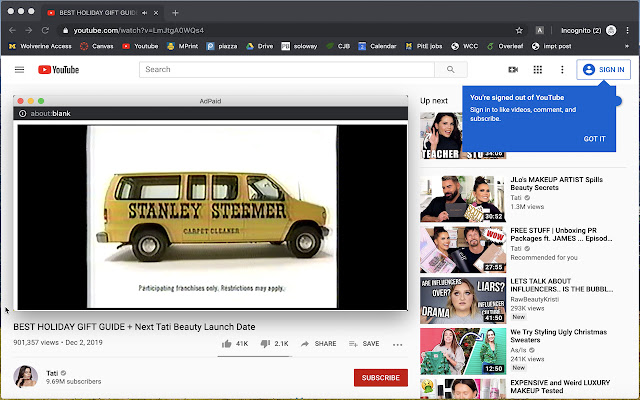Open the CJB bookmark

[338, 46]
